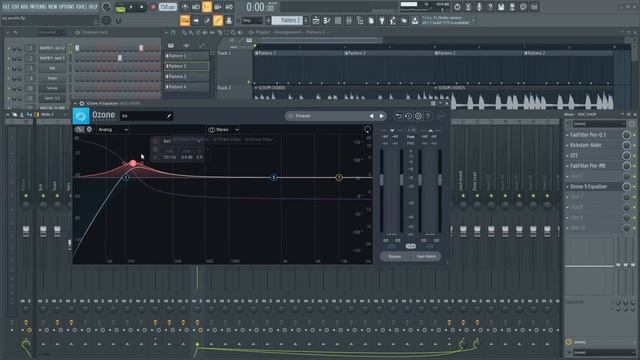Click the Ozone help question mark

428,116
